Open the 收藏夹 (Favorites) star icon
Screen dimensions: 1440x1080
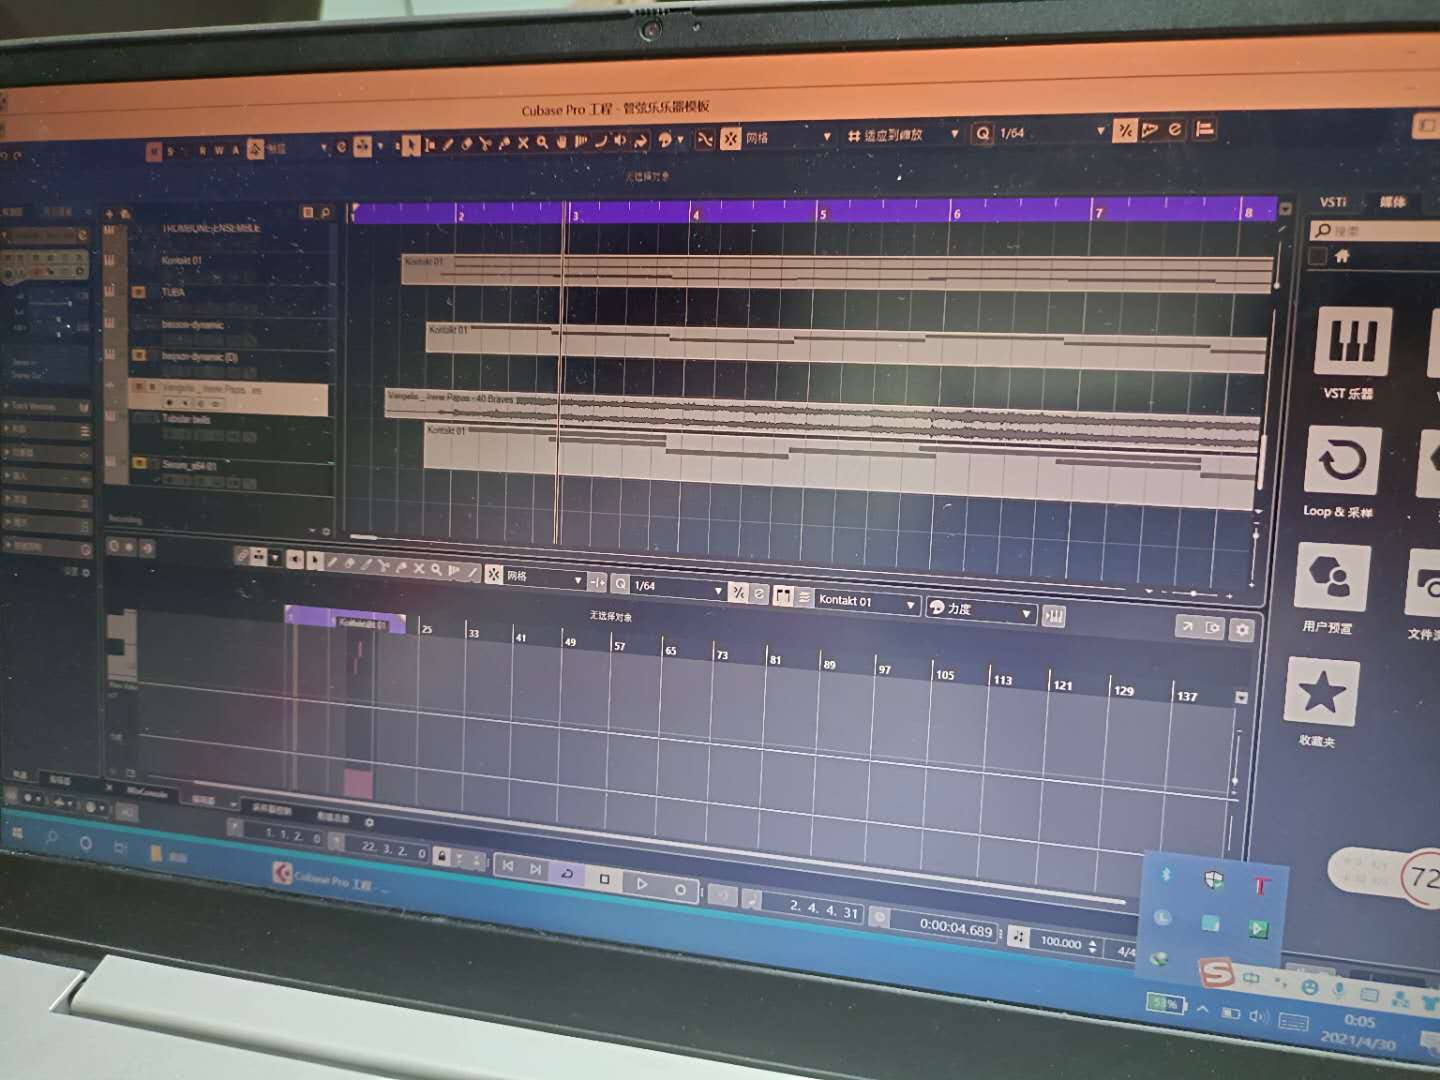(x=1320, y=691)
